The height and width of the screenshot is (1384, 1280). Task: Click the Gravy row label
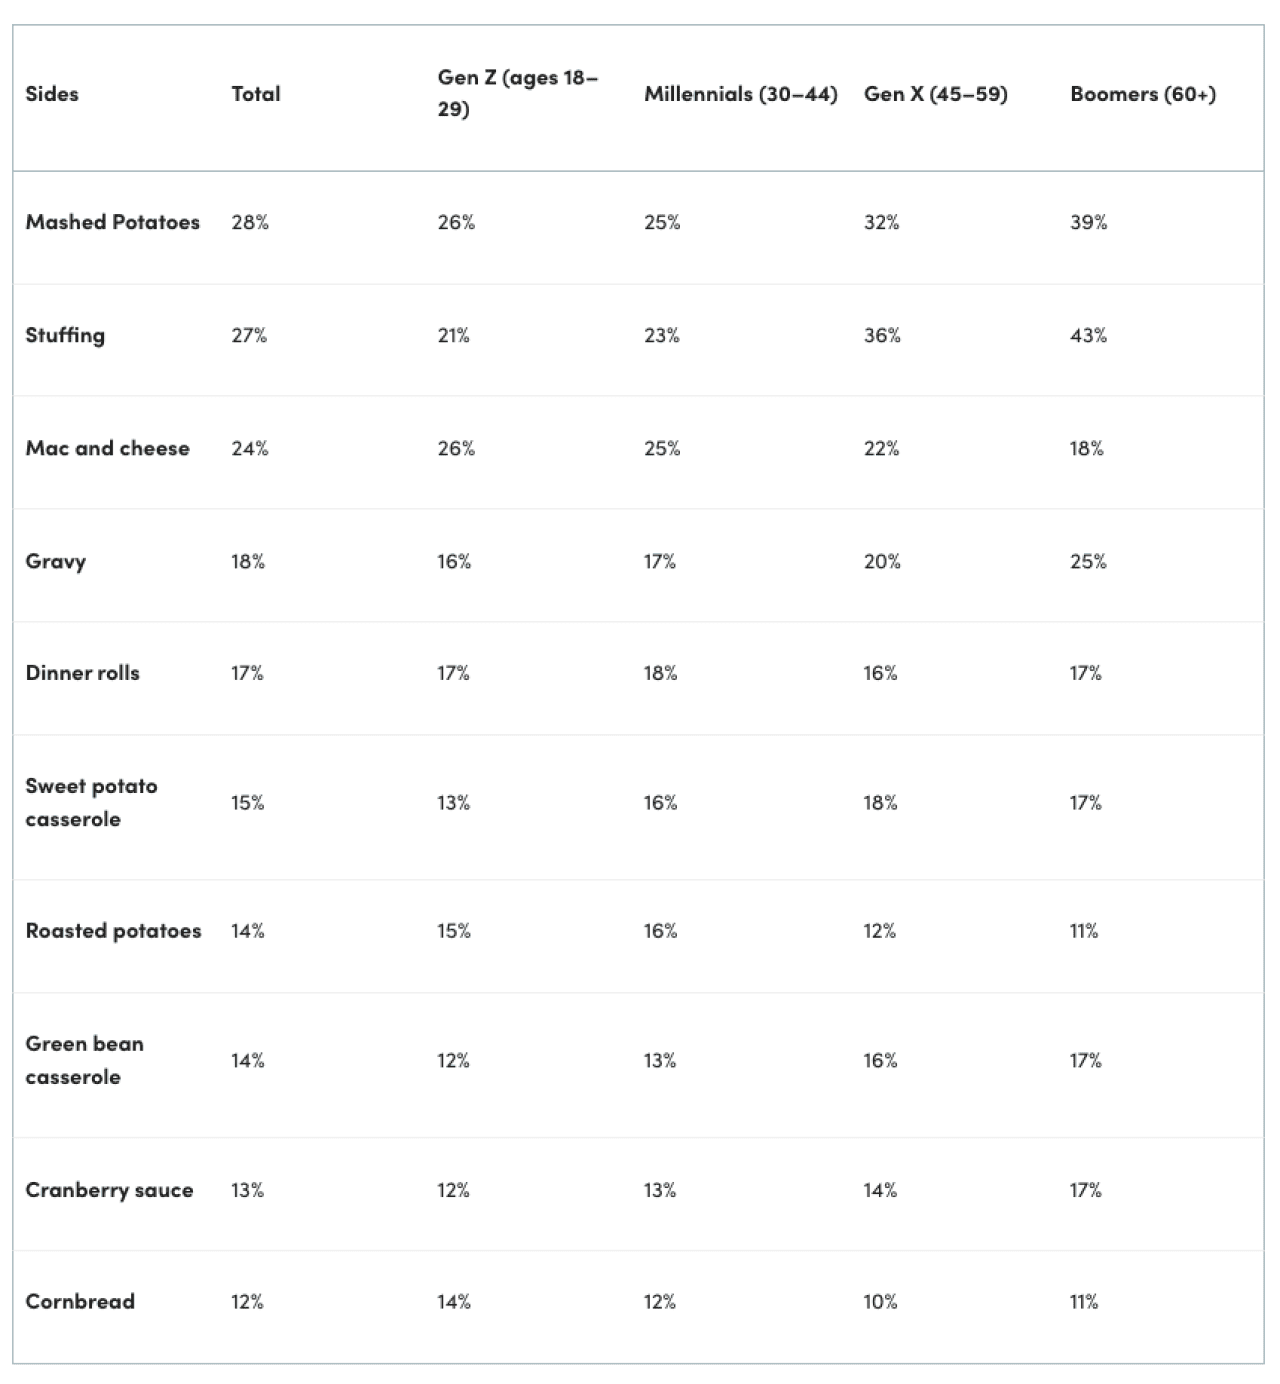(56, 561)
